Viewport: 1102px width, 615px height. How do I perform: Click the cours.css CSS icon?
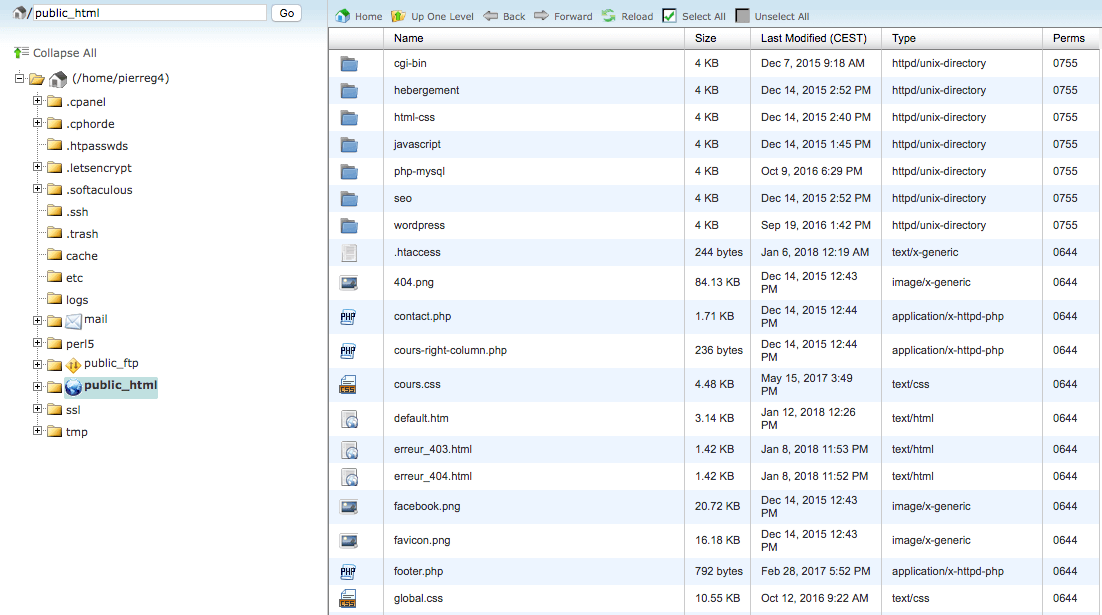point(348,384)
